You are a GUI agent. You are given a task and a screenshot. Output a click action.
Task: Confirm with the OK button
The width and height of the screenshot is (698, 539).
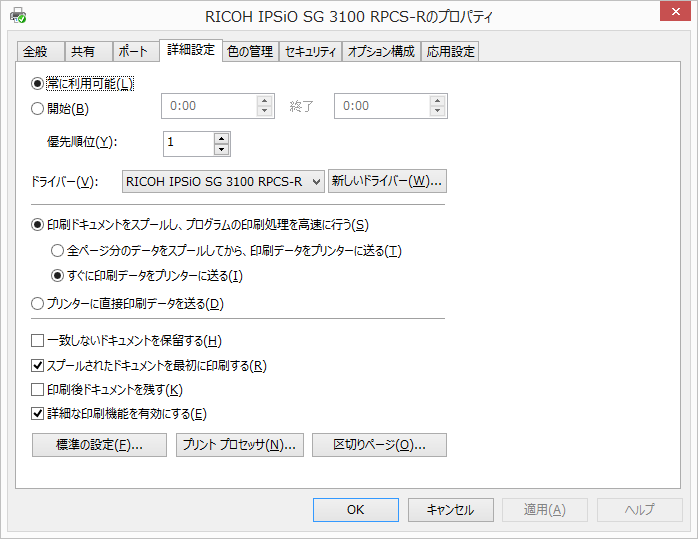click(x=356, y=510)
